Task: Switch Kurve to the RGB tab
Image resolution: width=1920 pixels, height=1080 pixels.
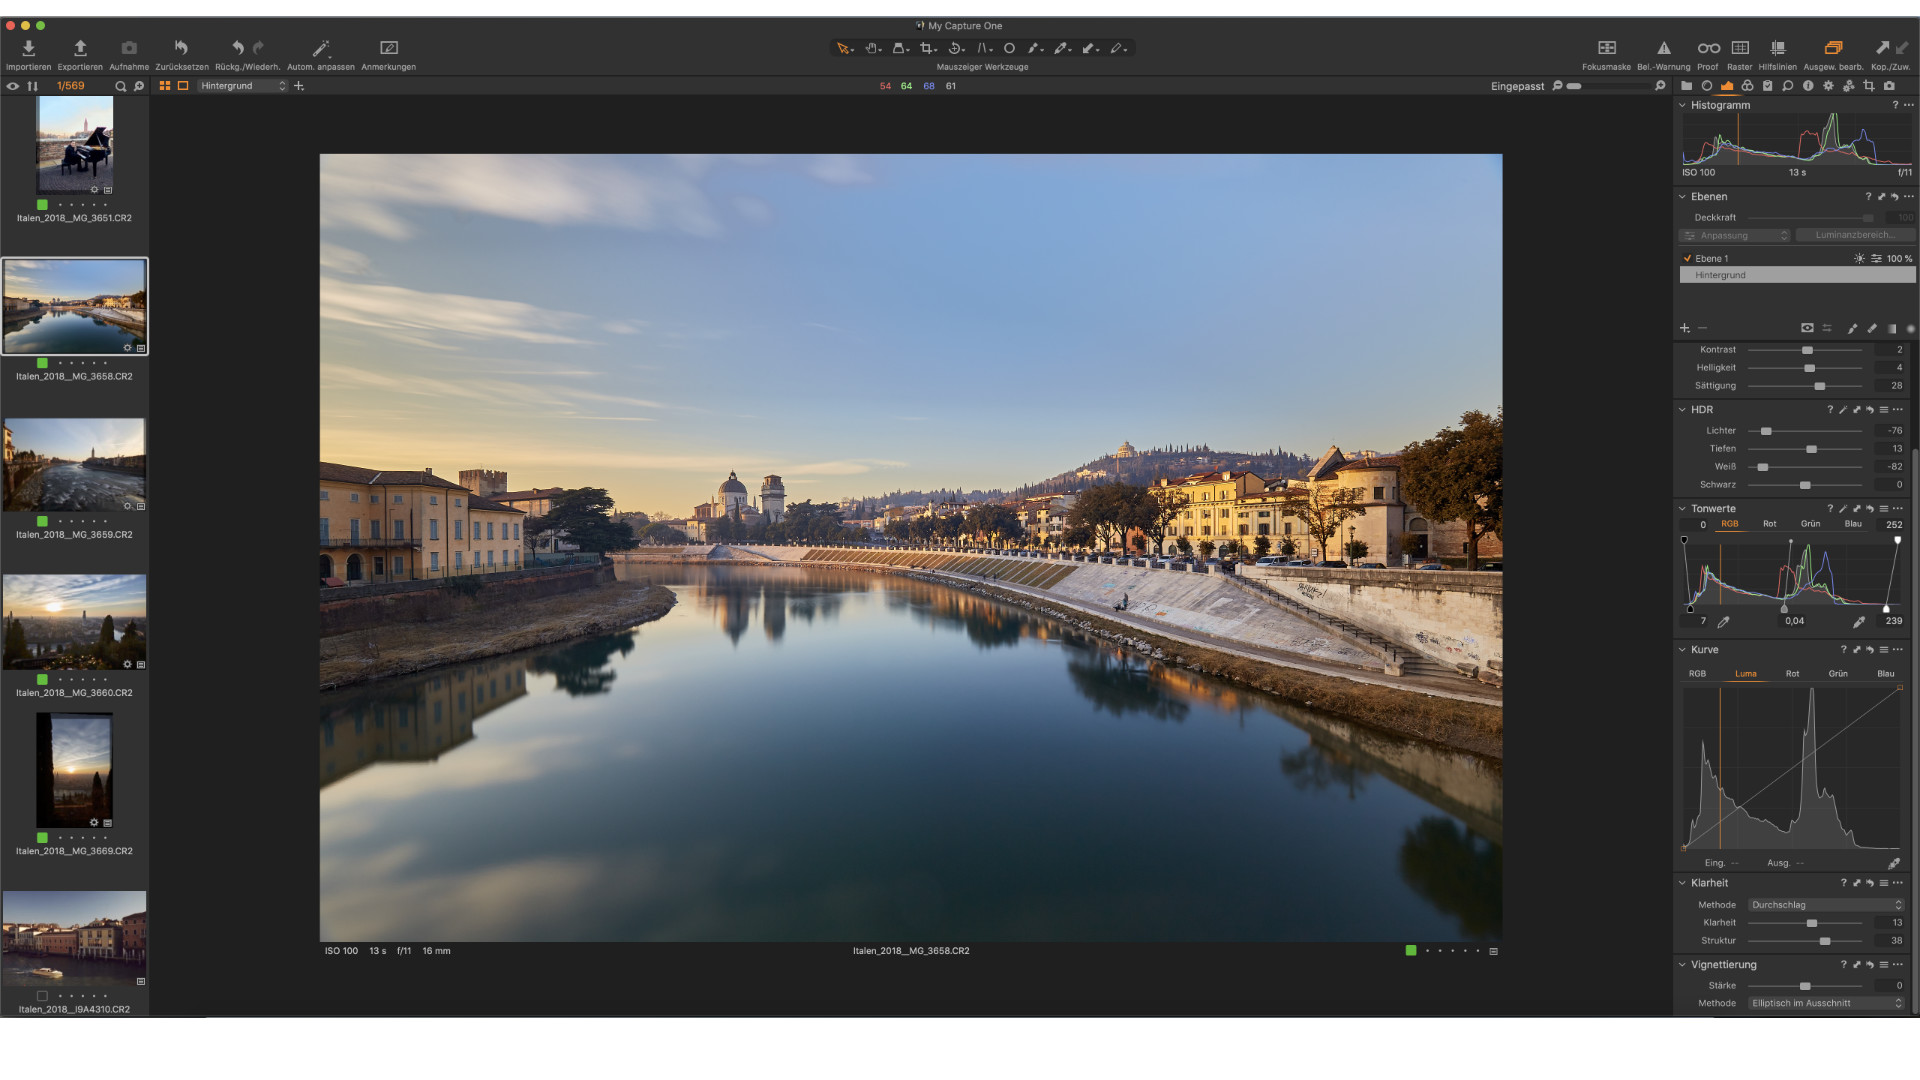Action: (x=1697, y=674)
